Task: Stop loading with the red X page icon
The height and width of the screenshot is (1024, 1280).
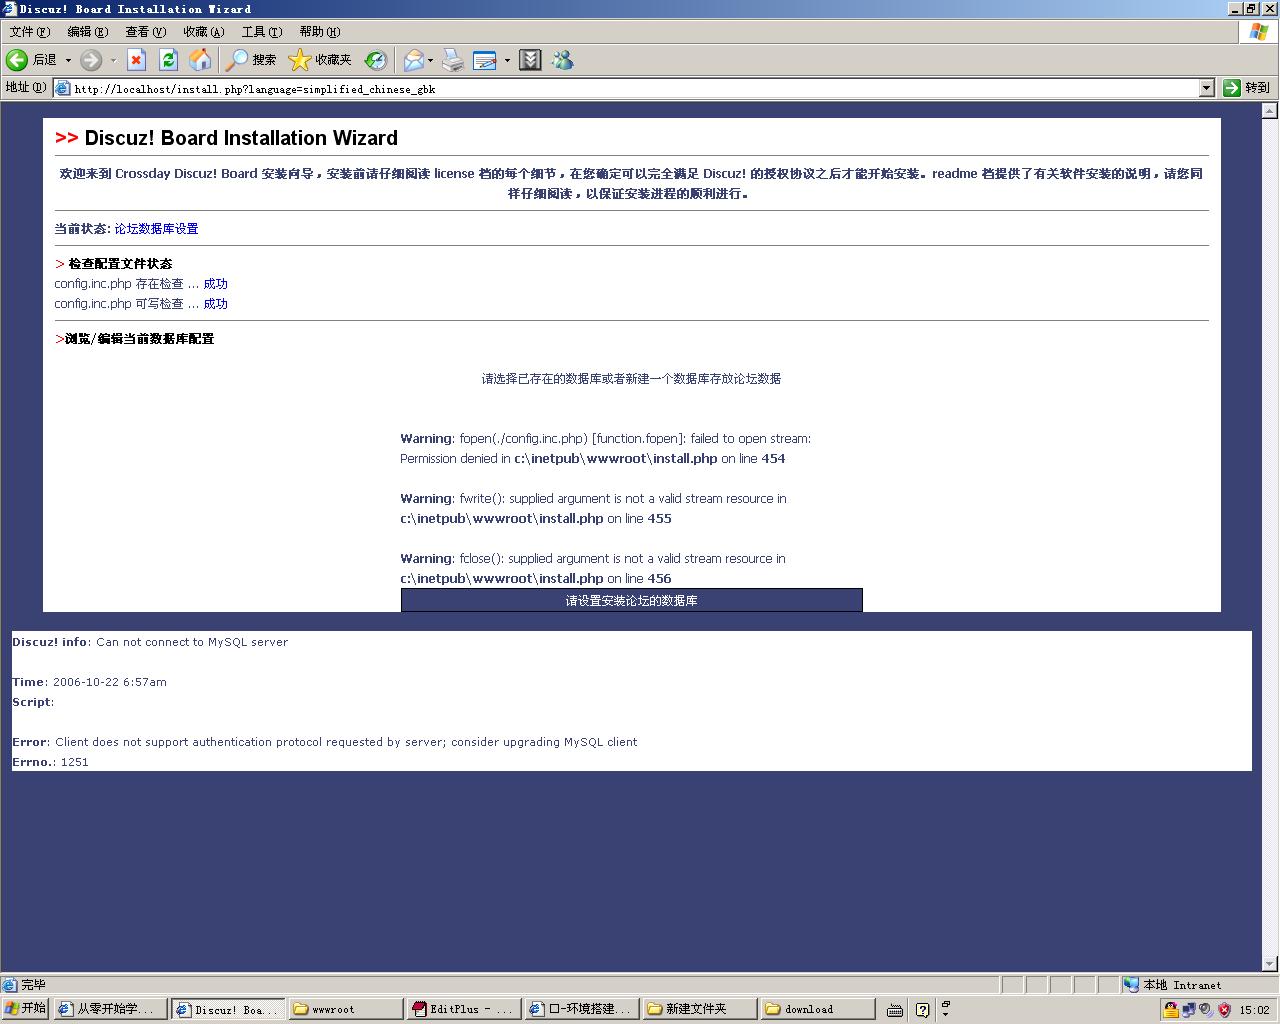Action: click(137, 60)
